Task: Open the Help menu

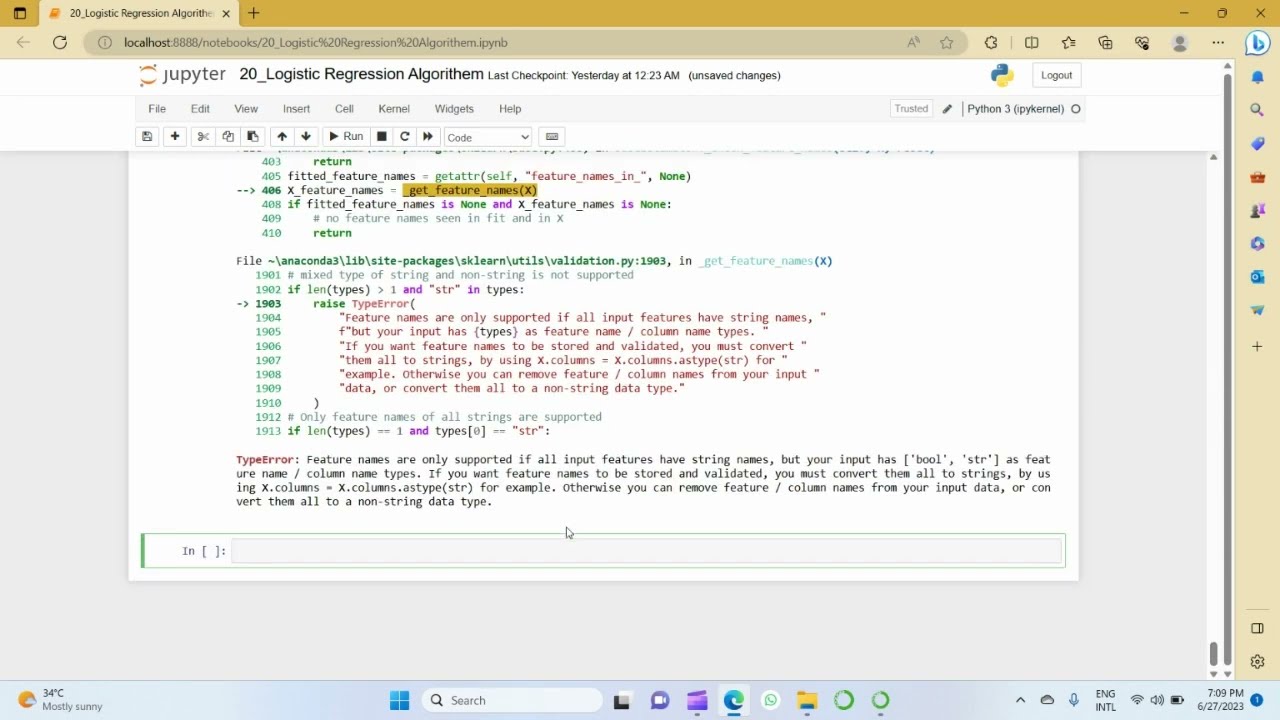Action: [510, 109]
